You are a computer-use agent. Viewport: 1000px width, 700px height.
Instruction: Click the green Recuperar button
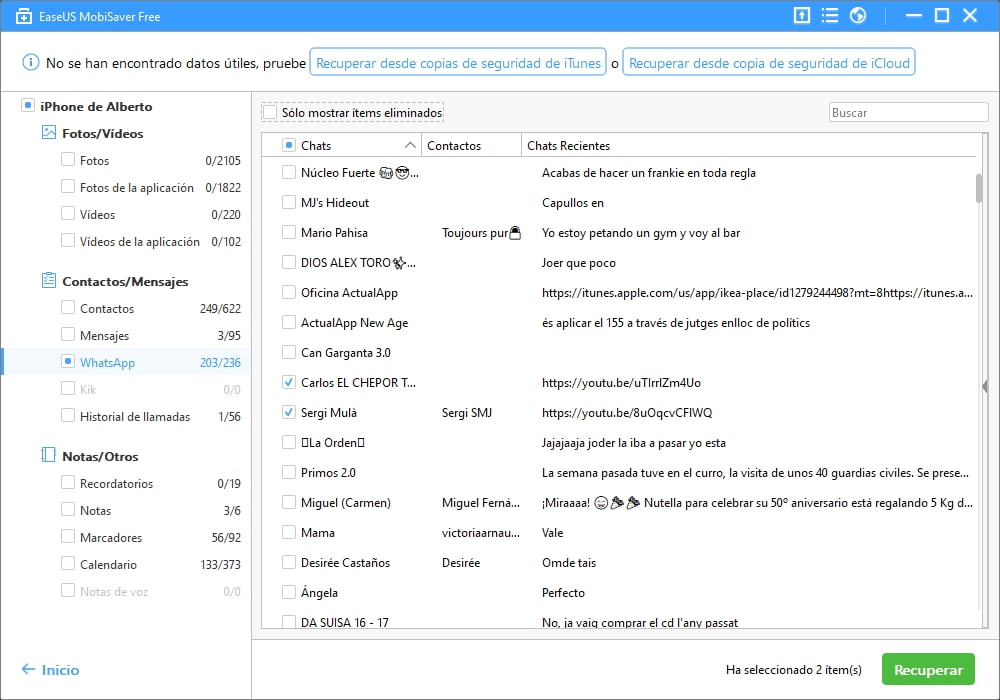tap(928, 669)
